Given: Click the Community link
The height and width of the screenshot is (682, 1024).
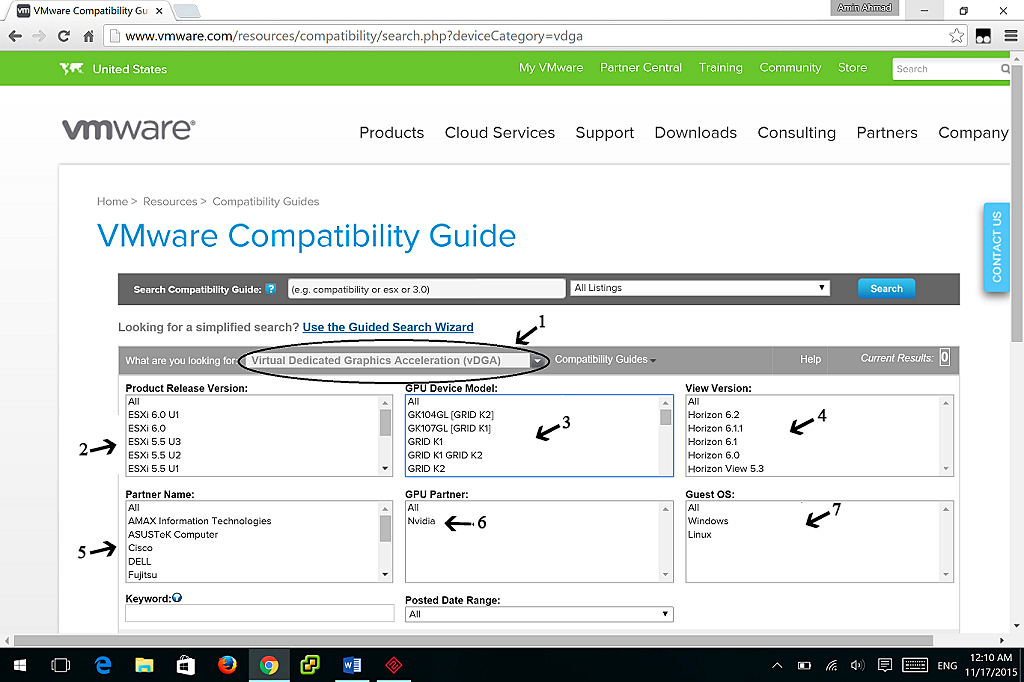Looking at the screenshot, I should pos(790,67).
